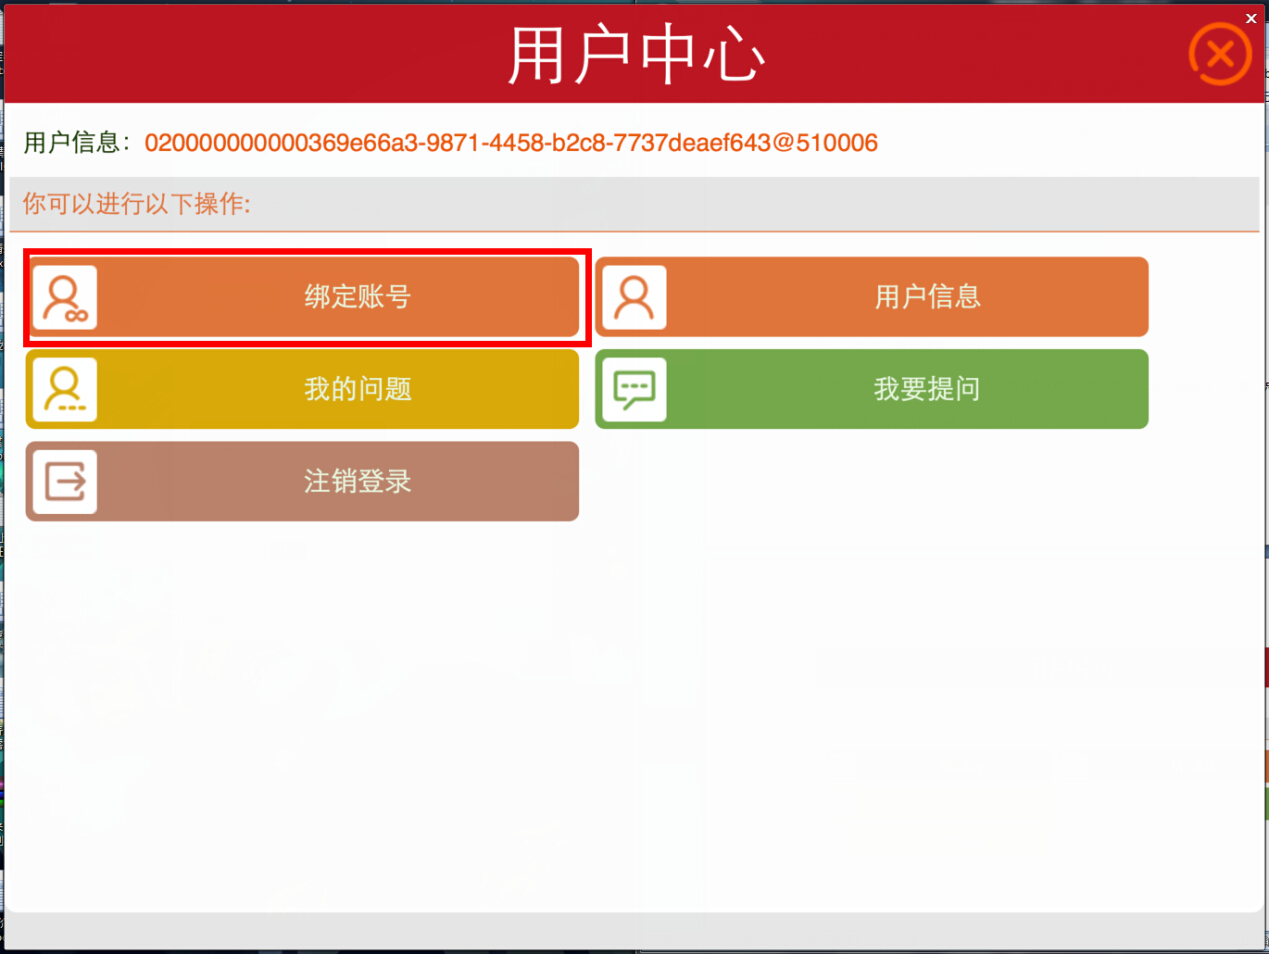Click the profile silhouette icon on 用户信息
The image size is (1269, 954).
[x=634, y=296]
